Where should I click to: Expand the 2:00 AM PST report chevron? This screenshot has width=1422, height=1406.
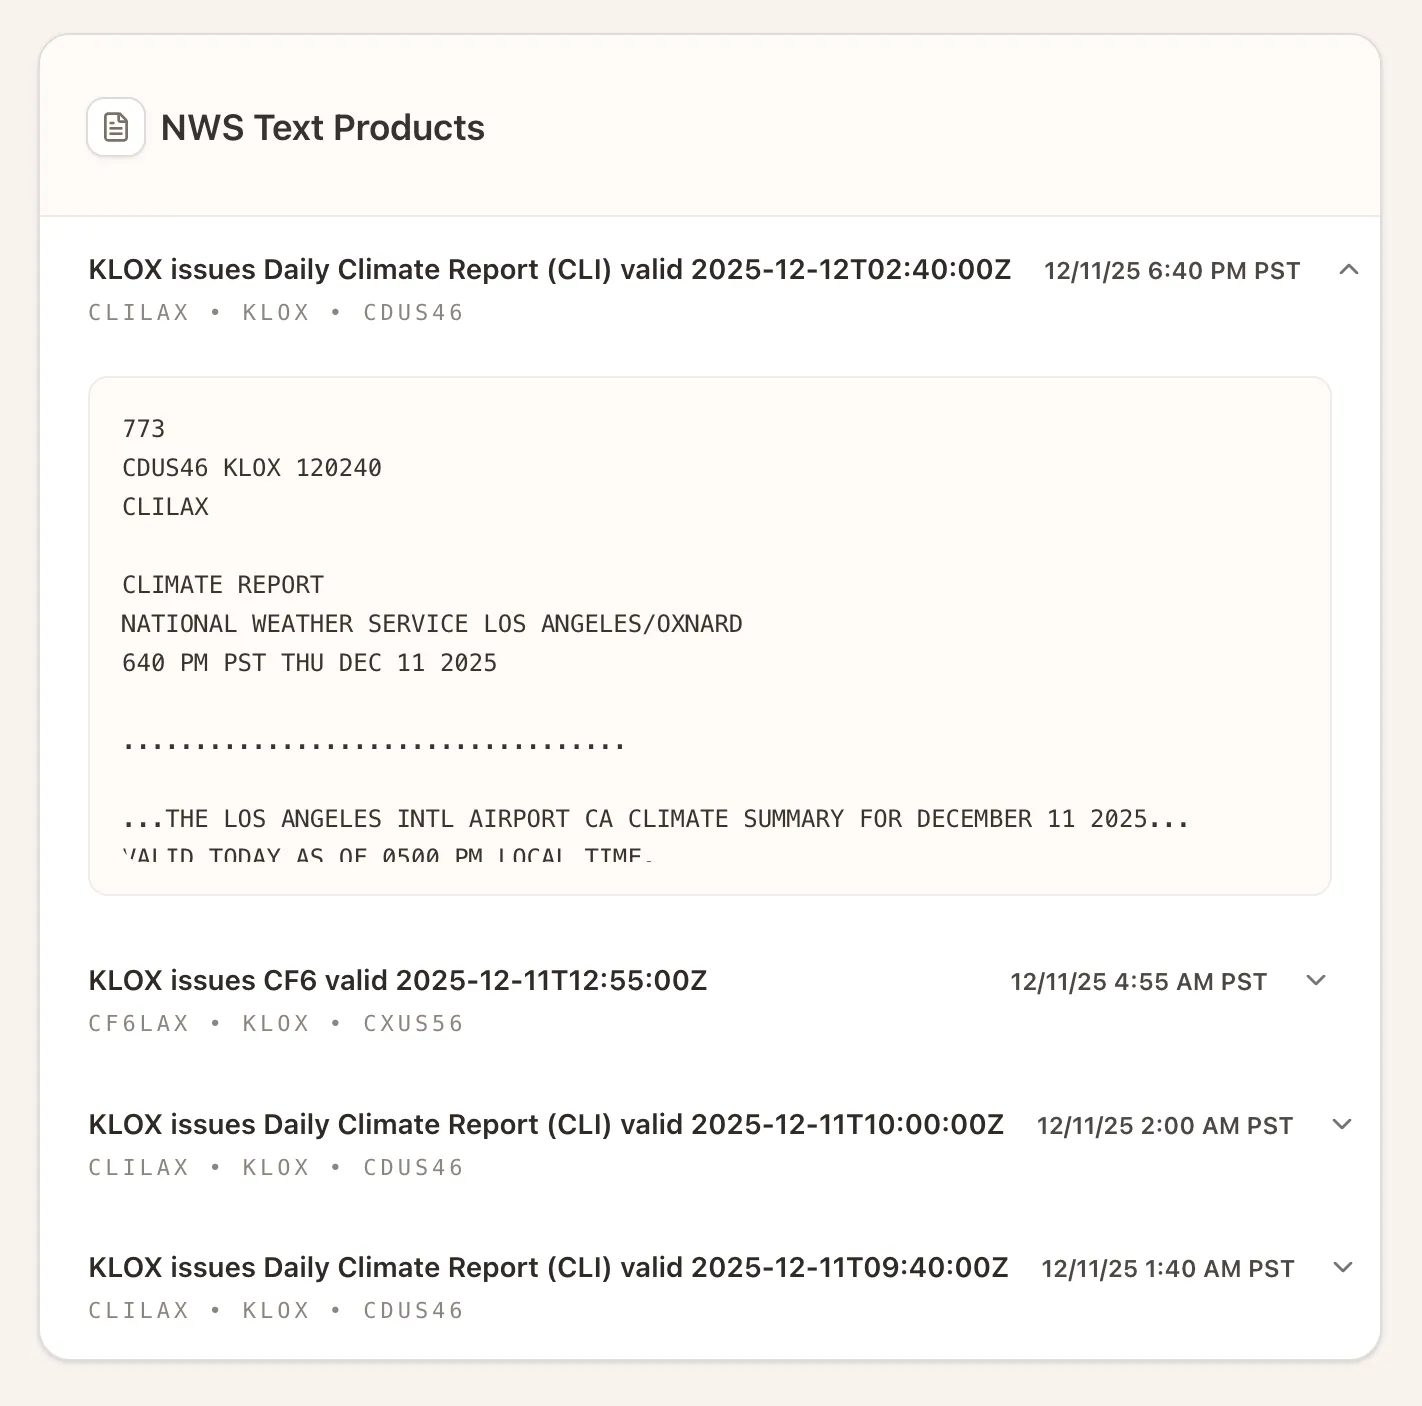pos(1342,1124)
